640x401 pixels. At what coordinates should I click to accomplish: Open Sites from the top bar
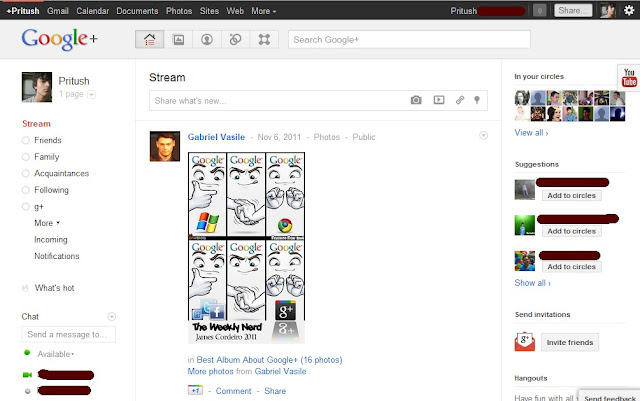(x=209, y=11)
